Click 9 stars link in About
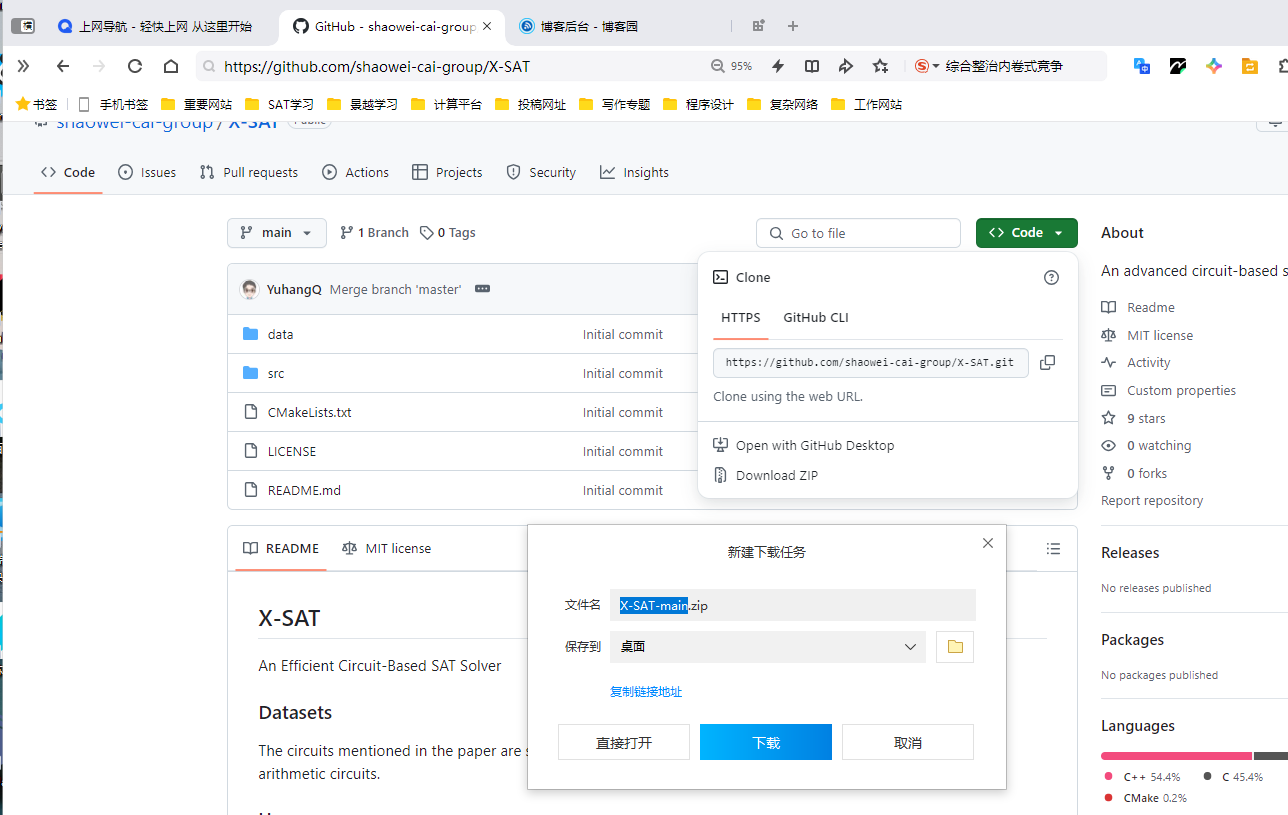The image size is (1288, 815). [x=1146, y=418]
